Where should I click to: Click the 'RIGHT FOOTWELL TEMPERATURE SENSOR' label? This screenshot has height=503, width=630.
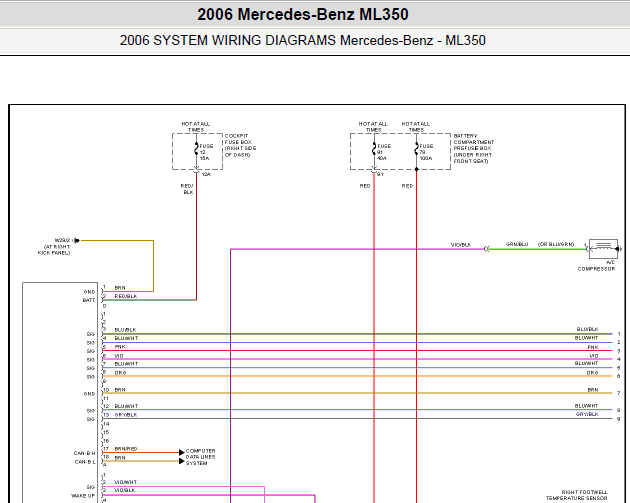click(x=577, y=495)
